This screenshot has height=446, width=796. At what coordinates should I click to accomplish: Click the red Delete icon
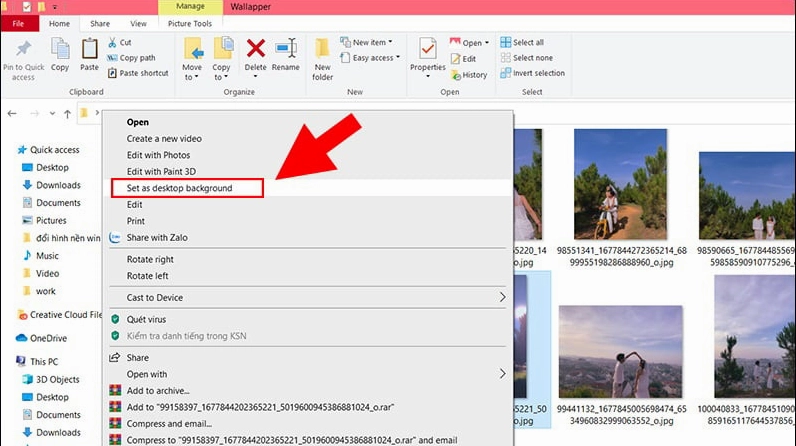tap(256, 49)
